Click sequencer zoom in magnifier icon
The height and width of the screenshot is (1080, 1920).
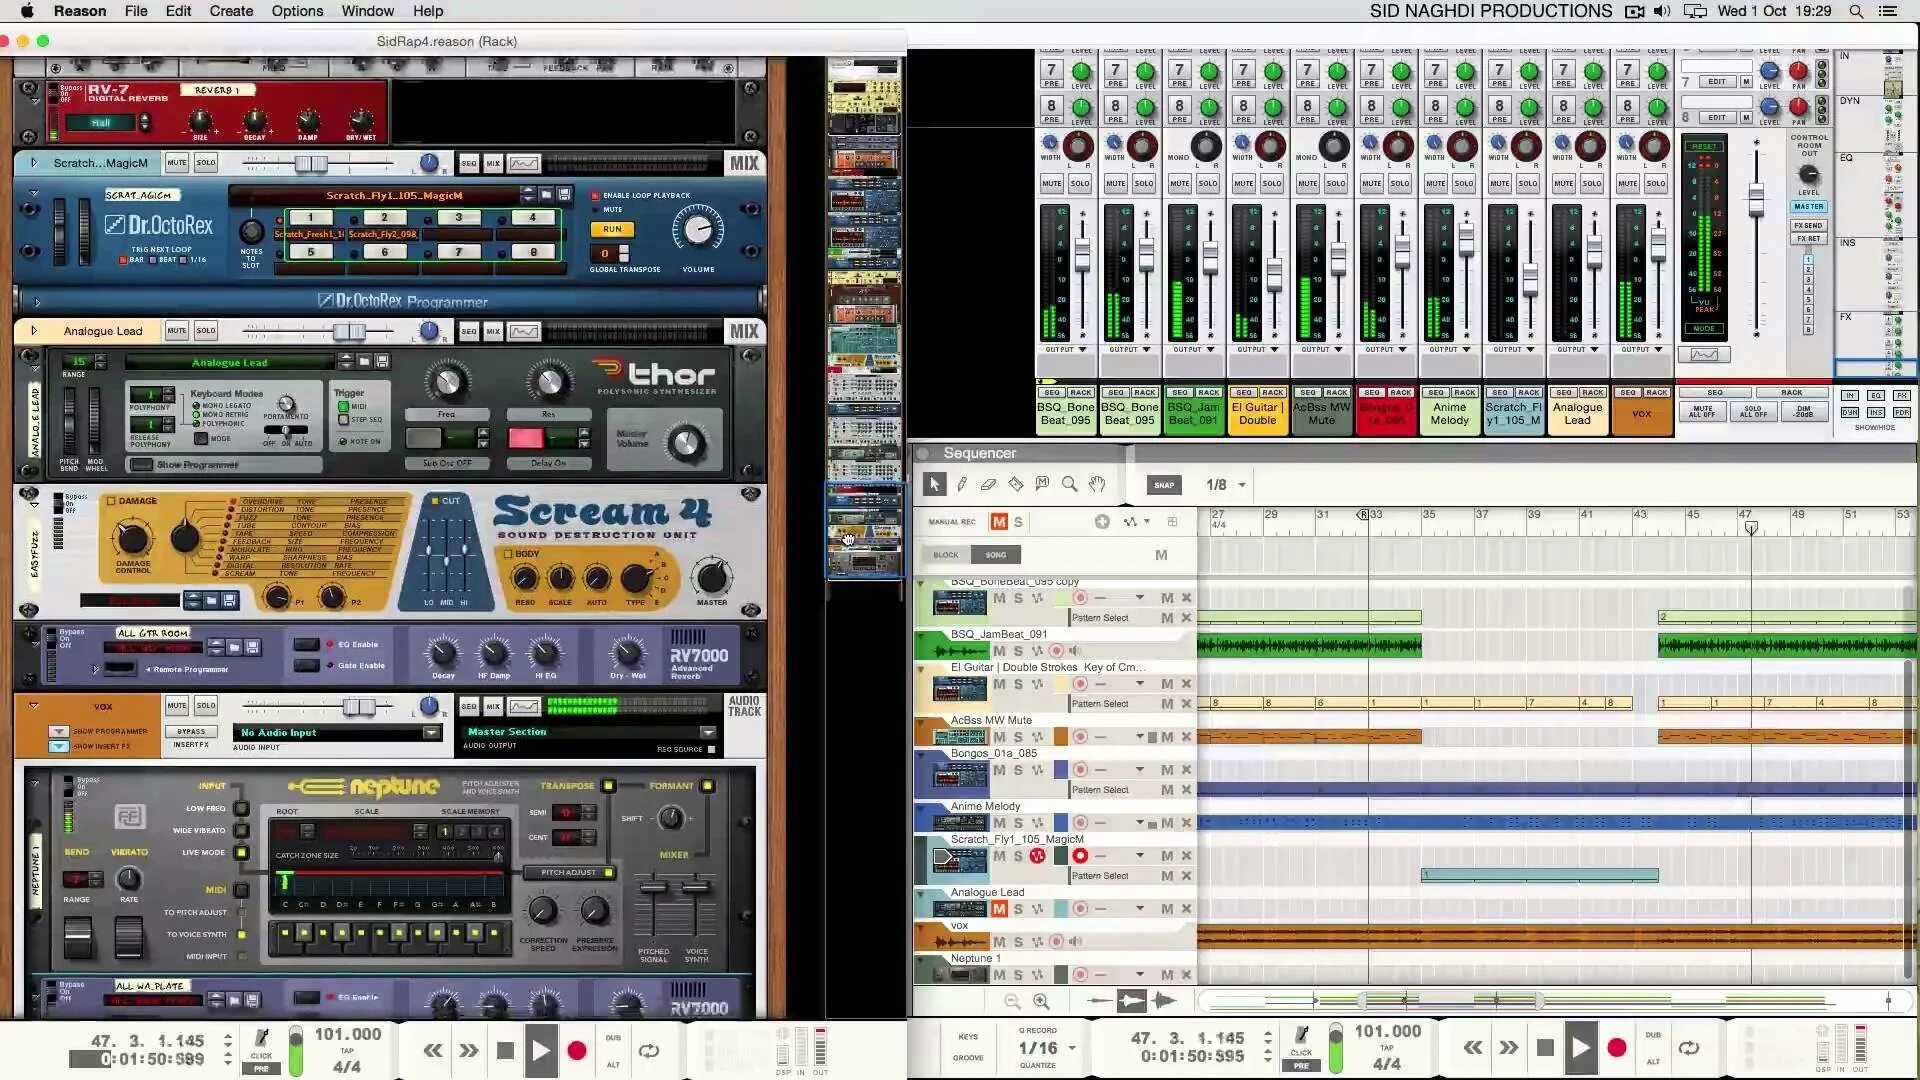coord(1041,1001)
